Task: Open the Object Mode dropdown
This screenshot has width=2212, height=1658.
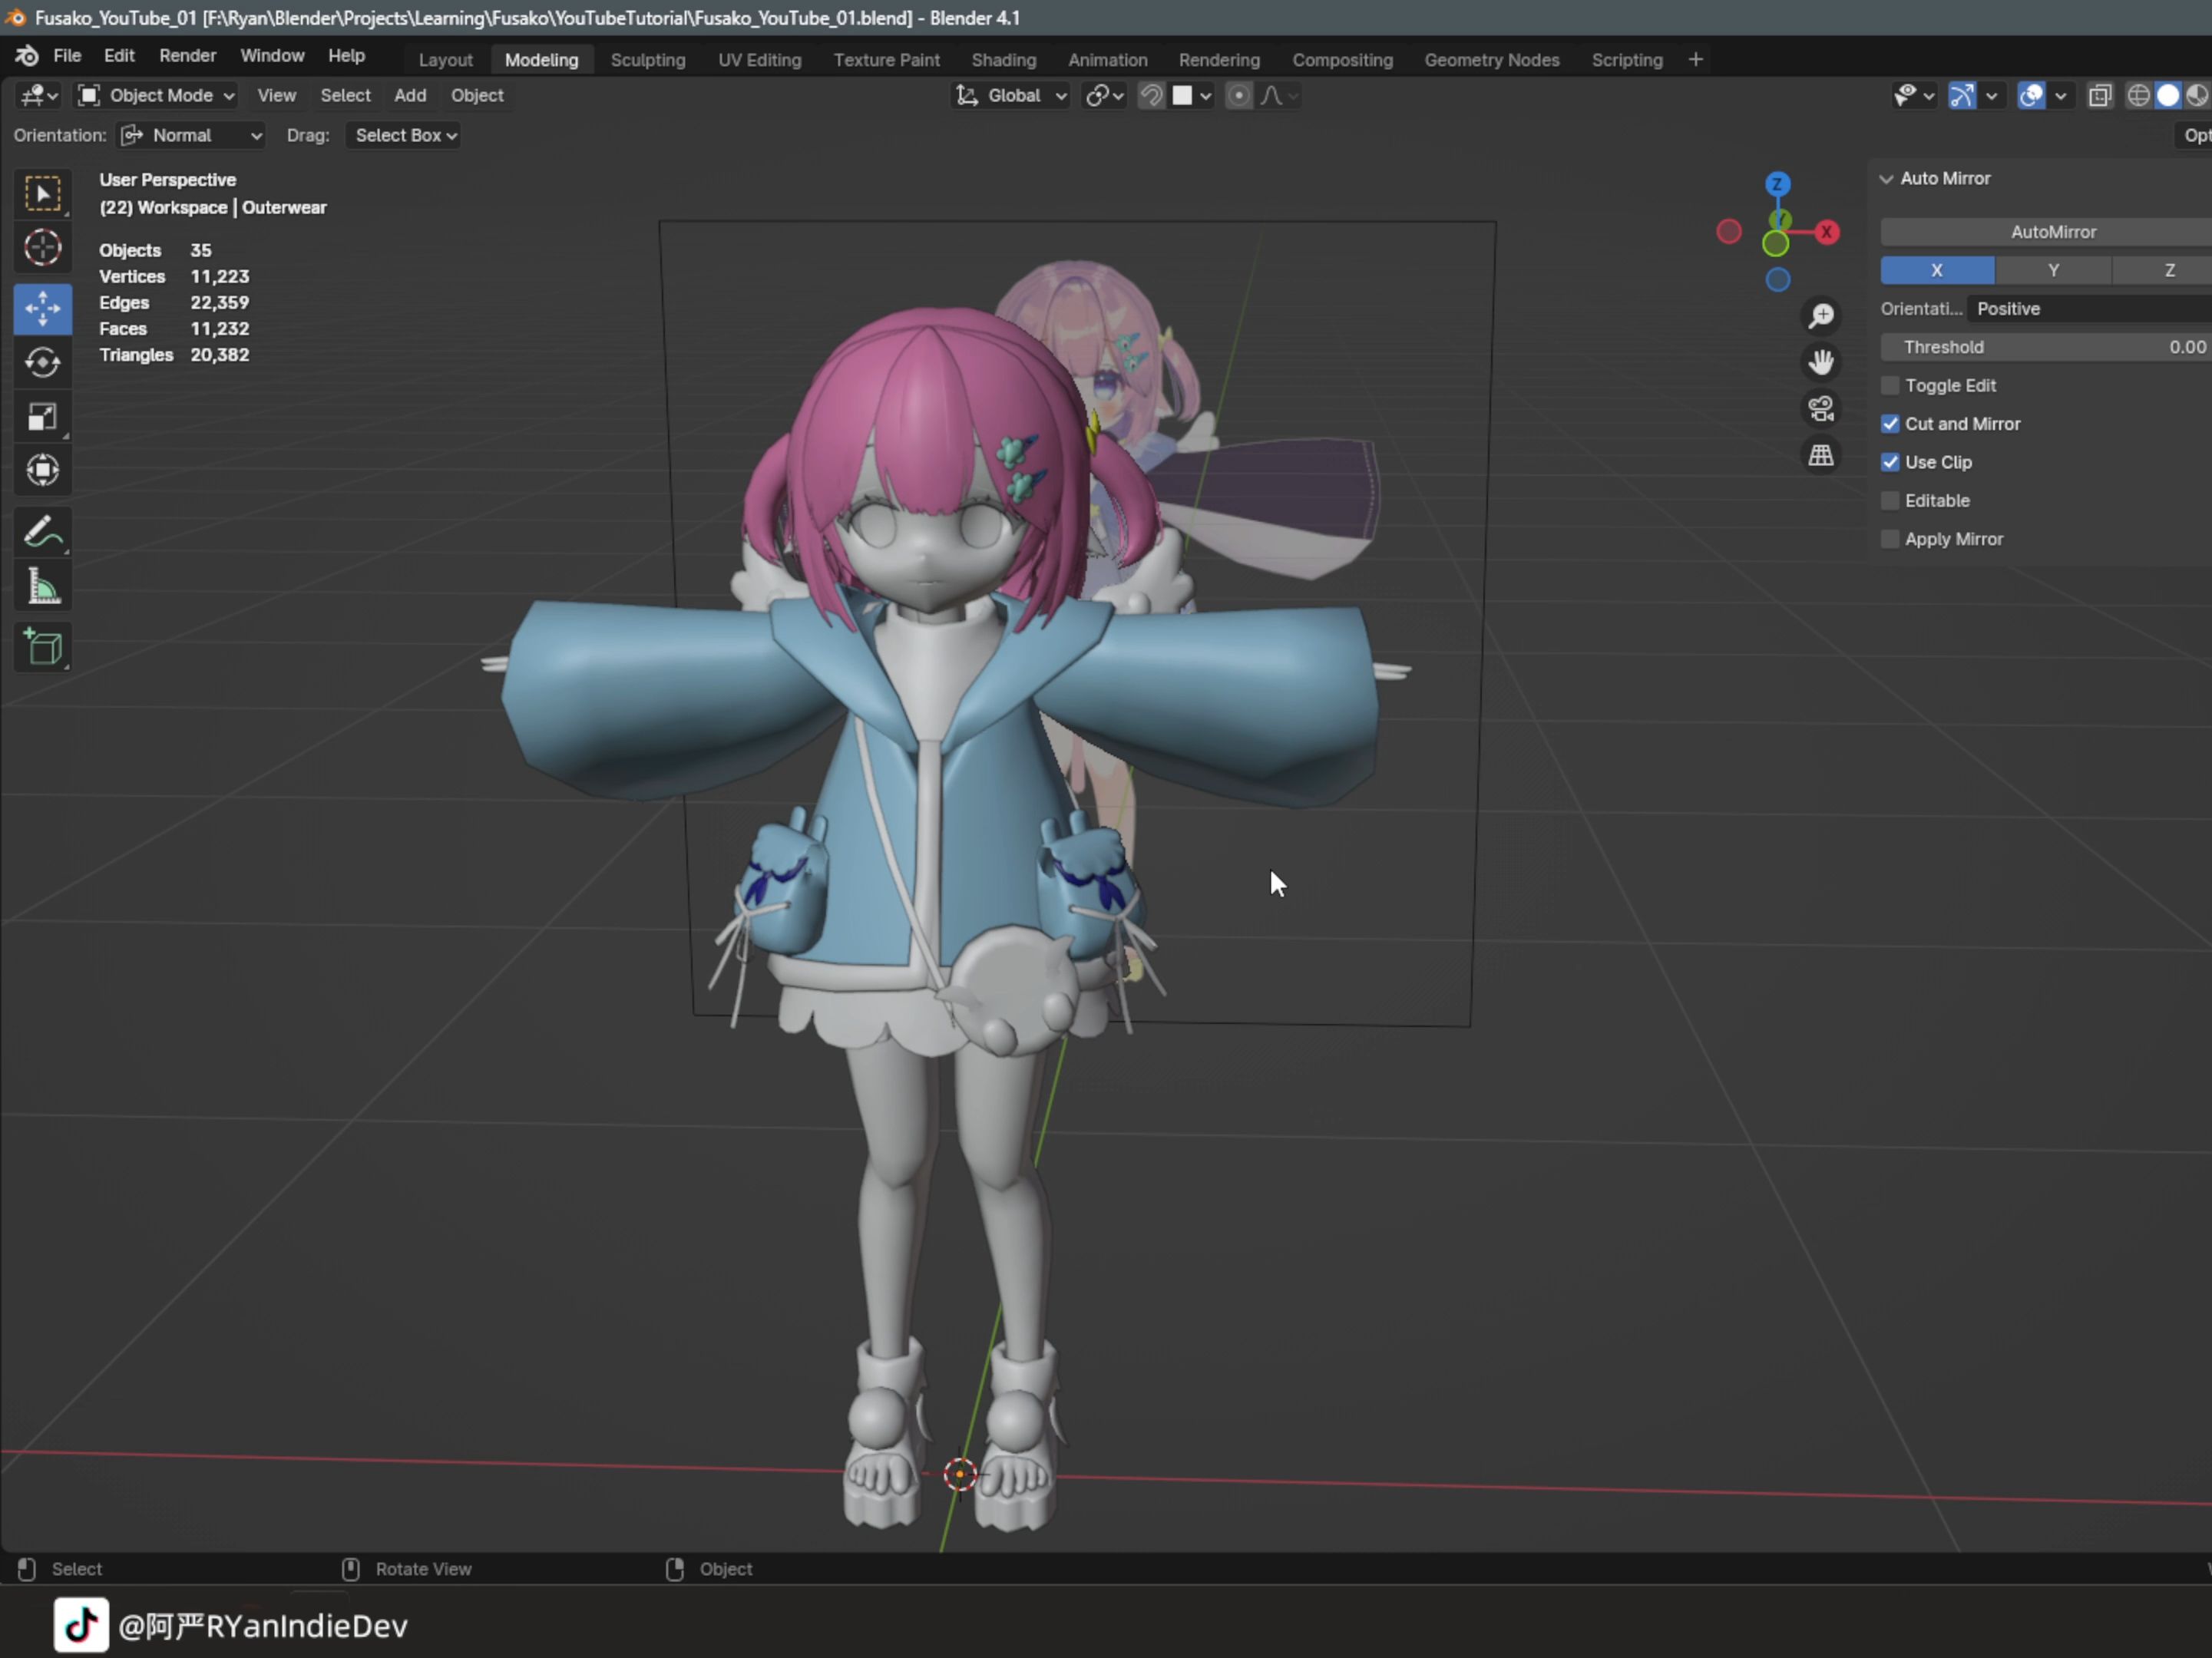Action: click(x=157, y=95)
